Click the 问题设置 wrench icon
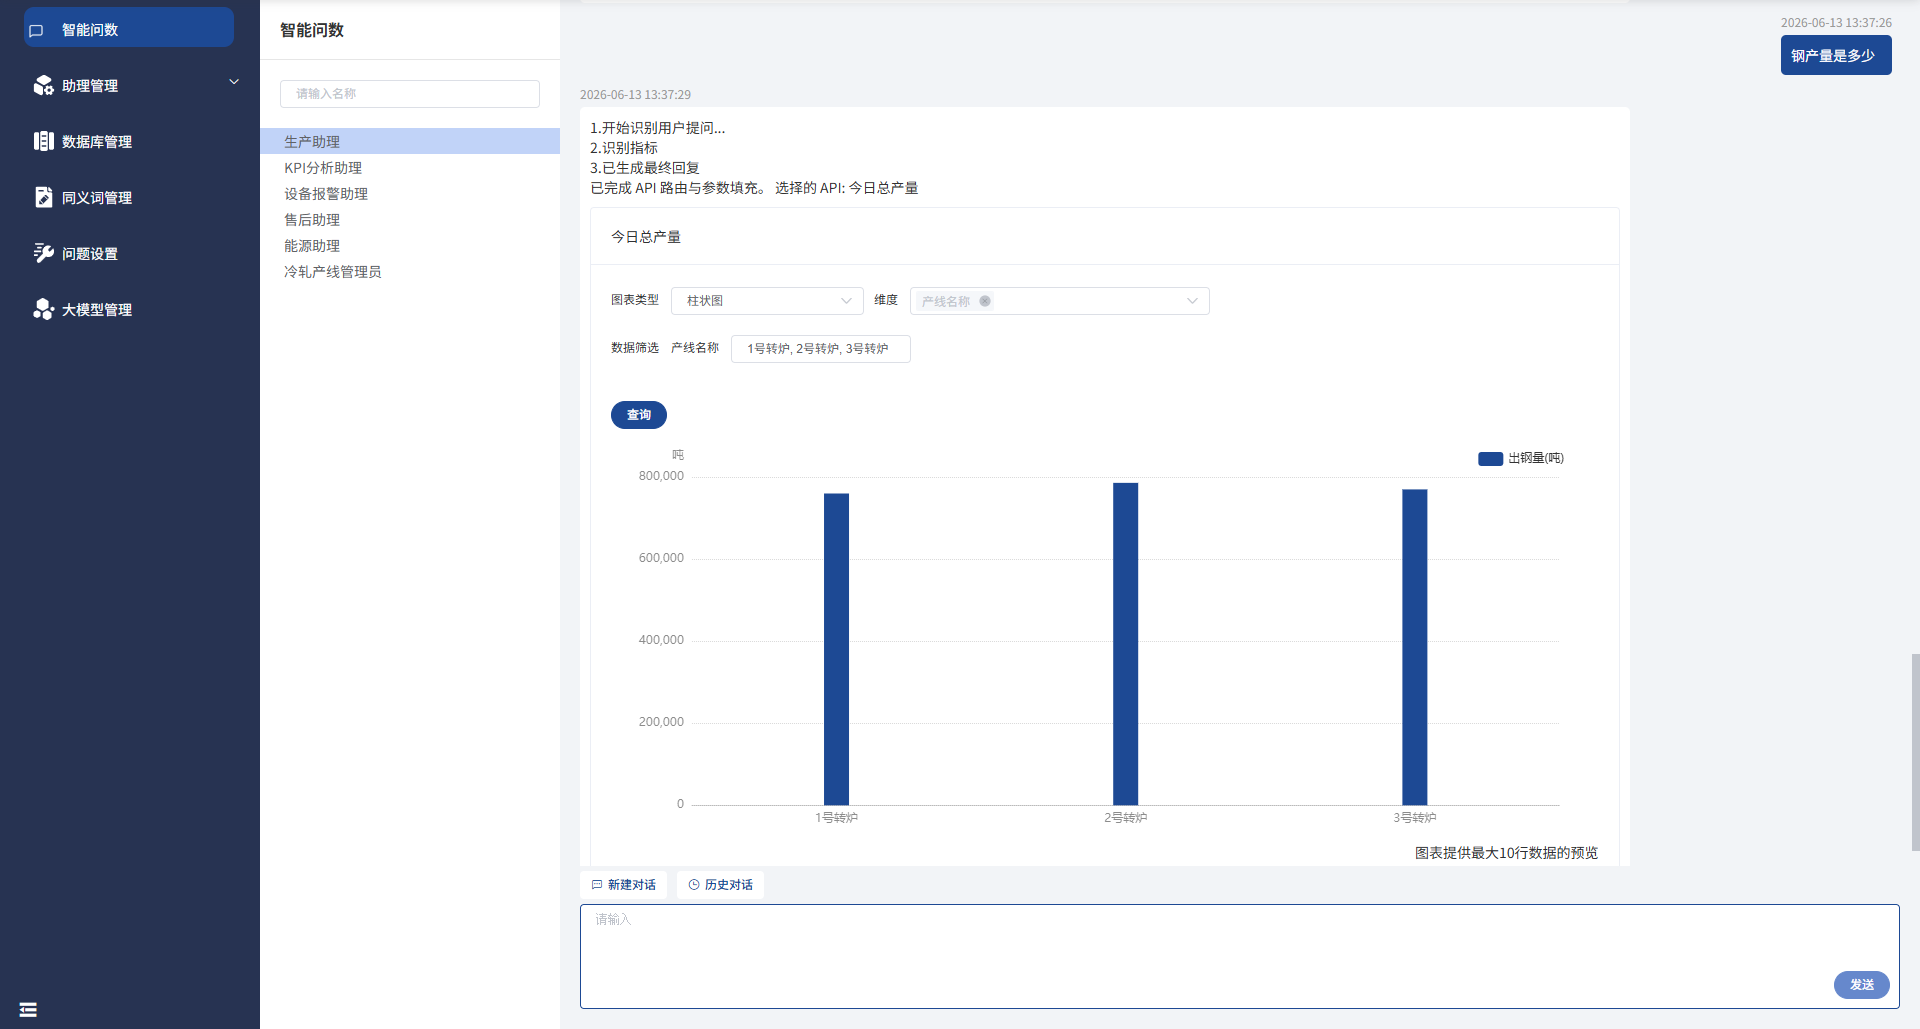The width and height of the screenshot is (1920, 1029). click(43, 253)
